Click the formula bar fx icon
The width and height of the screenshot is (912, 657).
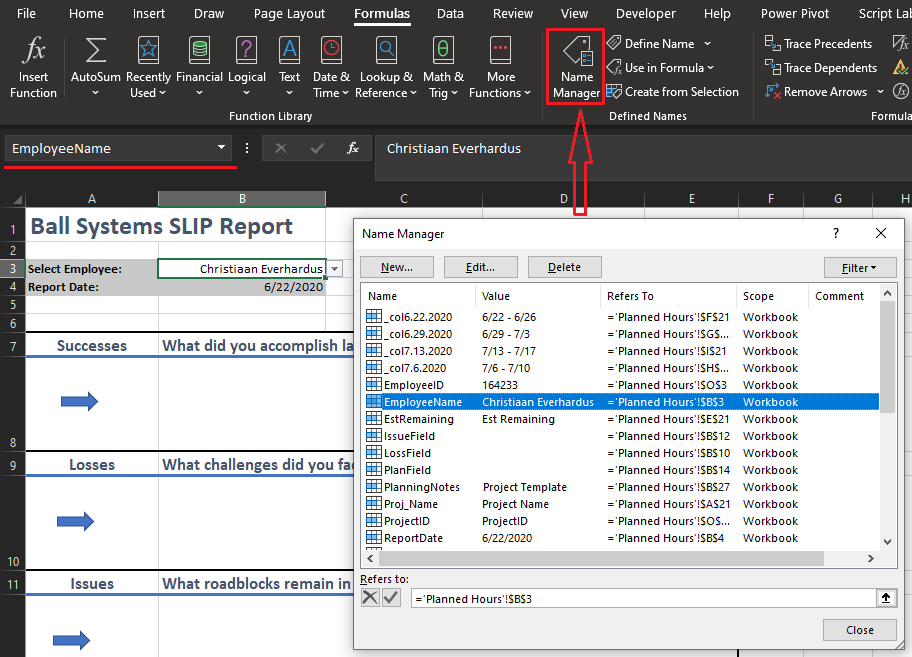tap(352, 148)
